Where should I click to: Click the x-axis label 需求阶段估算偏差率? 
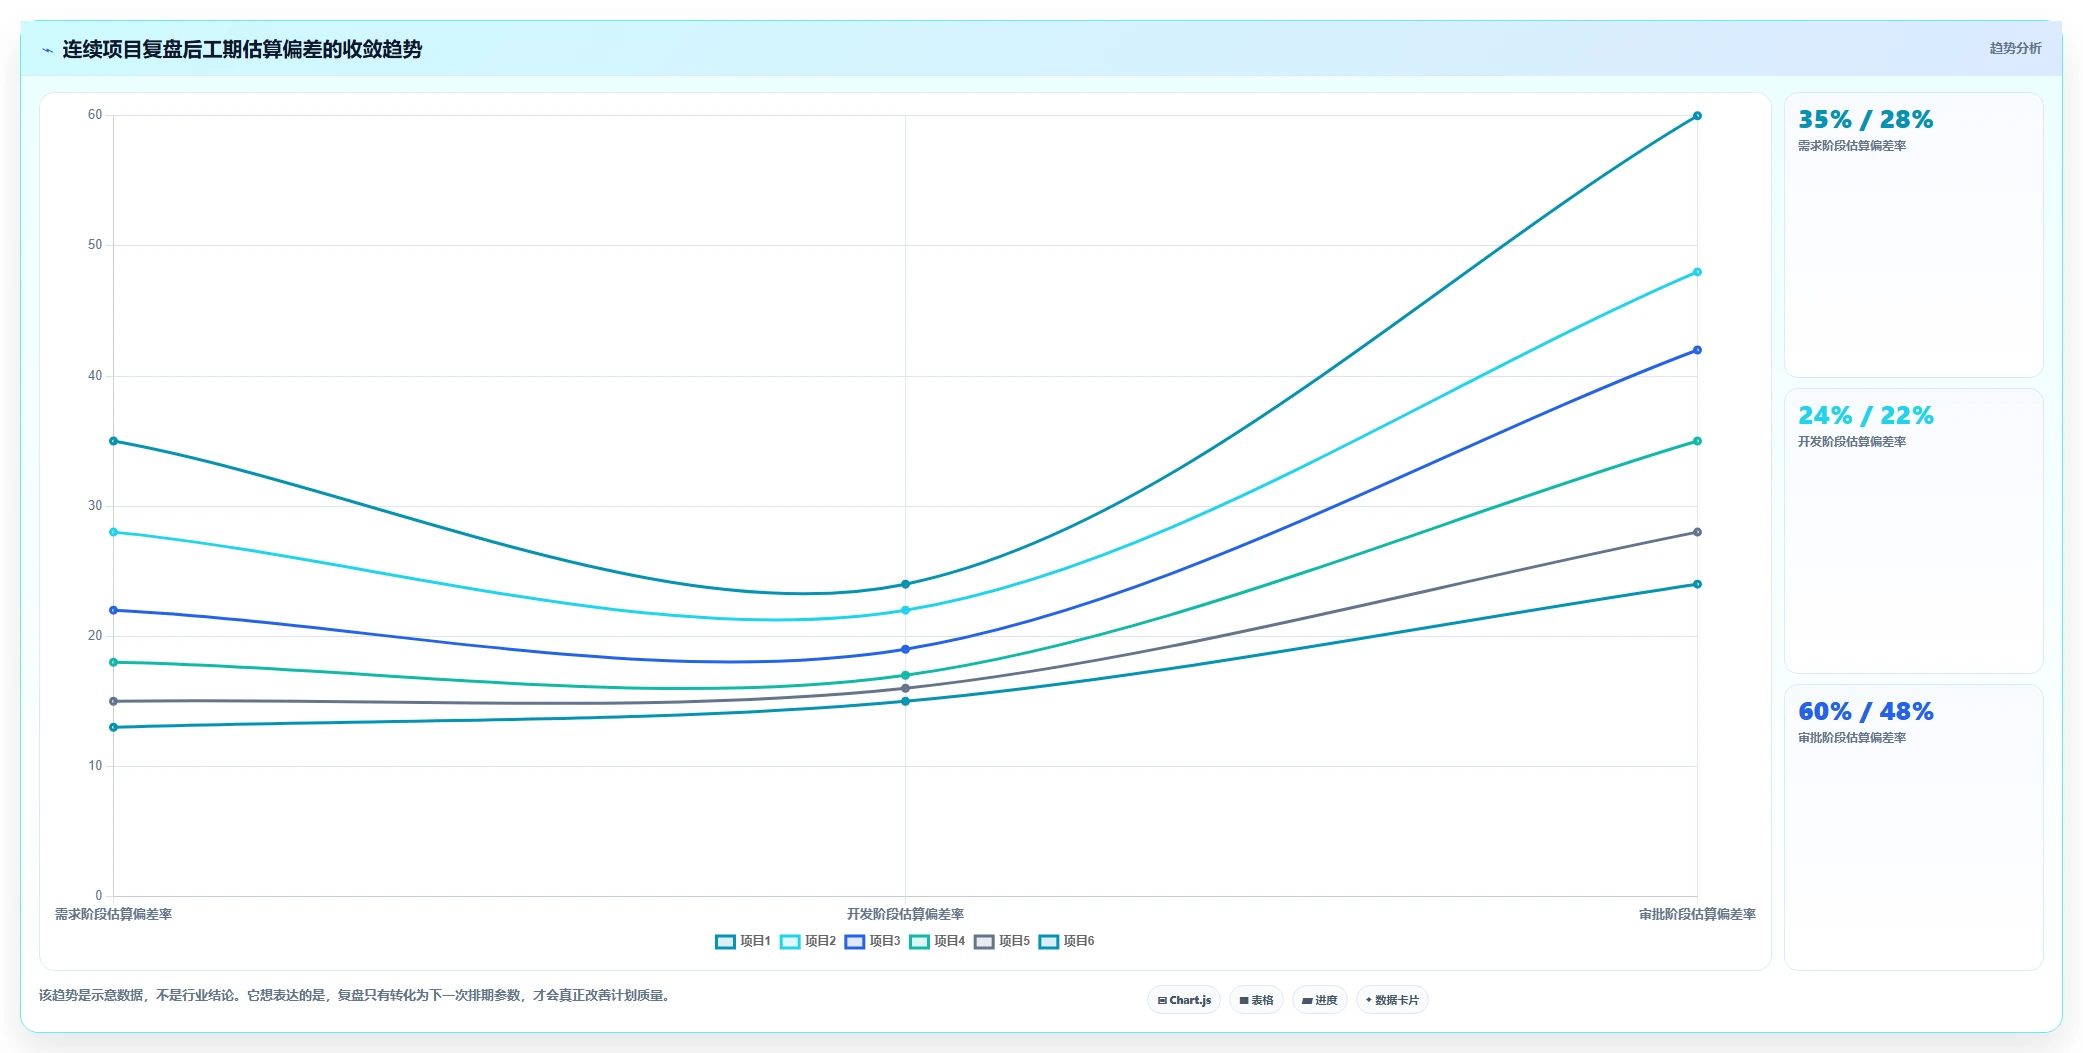[113, 914]
